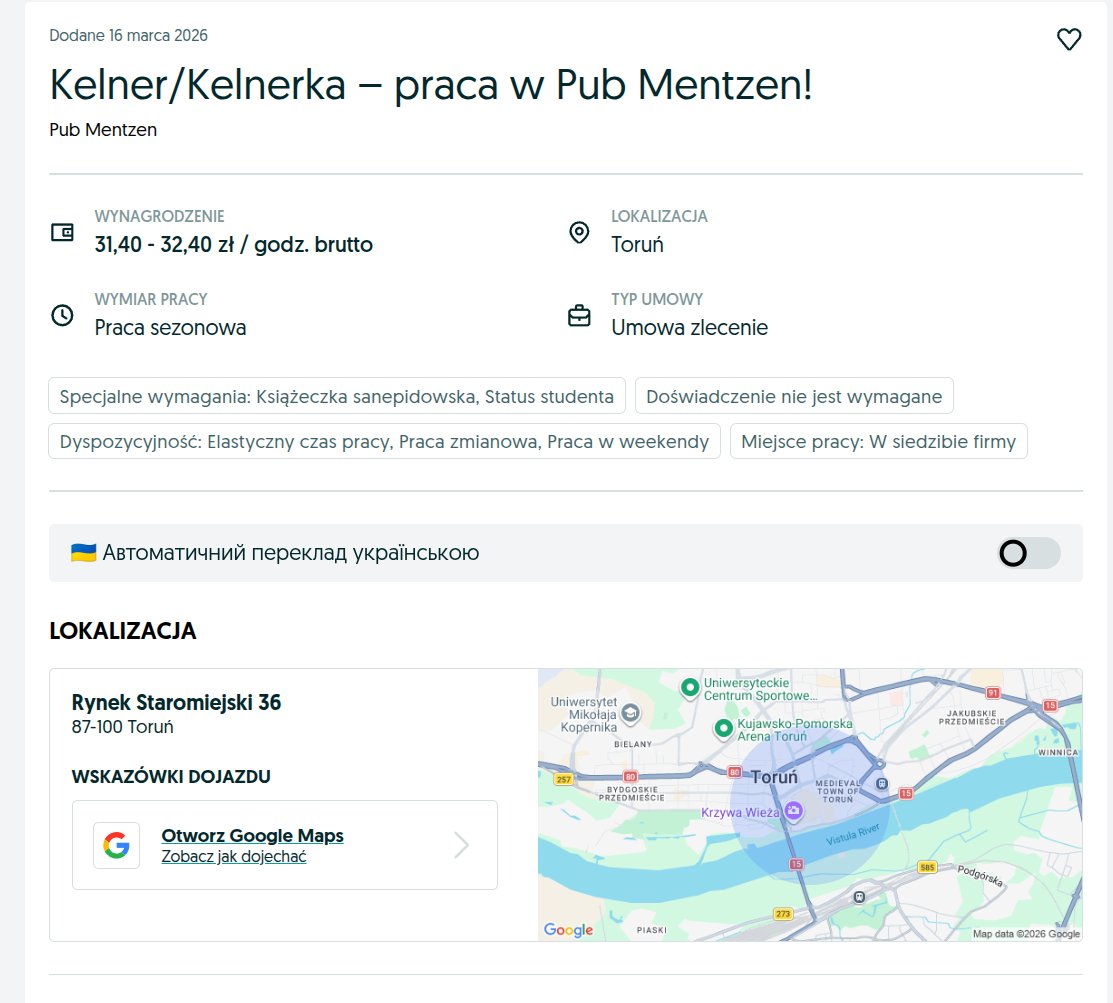Click the Specjalne wymagania tag
This screenshot has height=1003, width=1113.
click(x=336, y=396)
